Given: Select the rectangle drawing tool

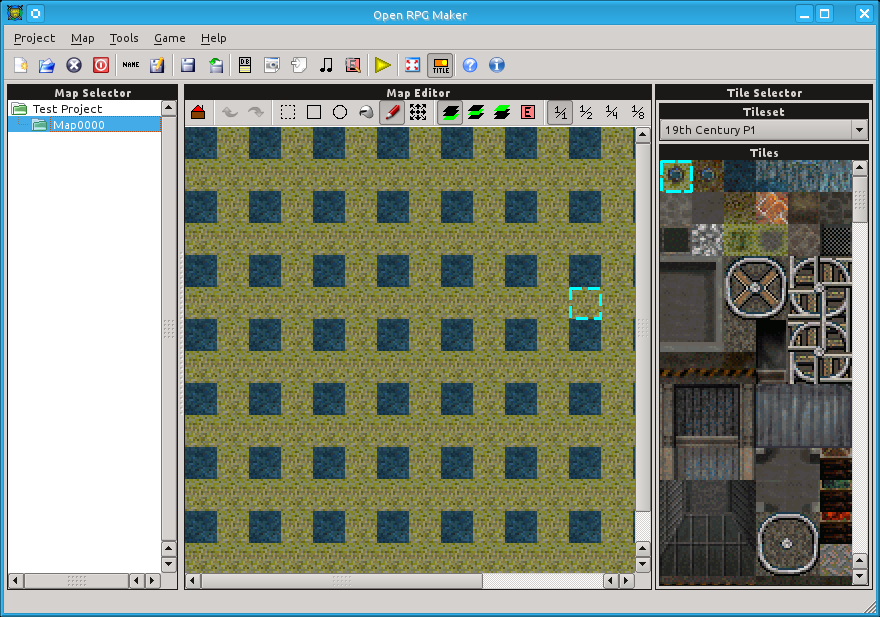Looking at the screenshot, I should click(x=314, y=112).
